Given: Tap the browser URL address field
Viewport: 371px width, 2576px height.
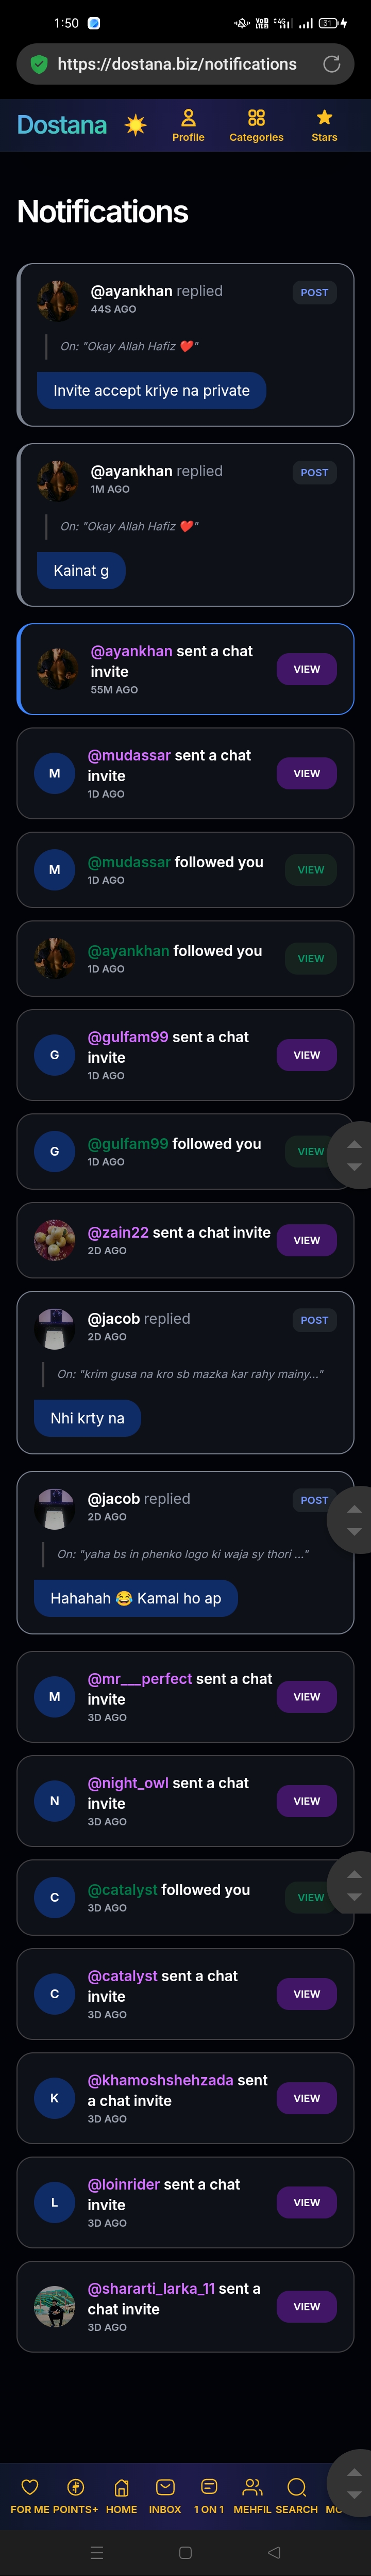Looking at the screenshot, I should coord(177,64).
